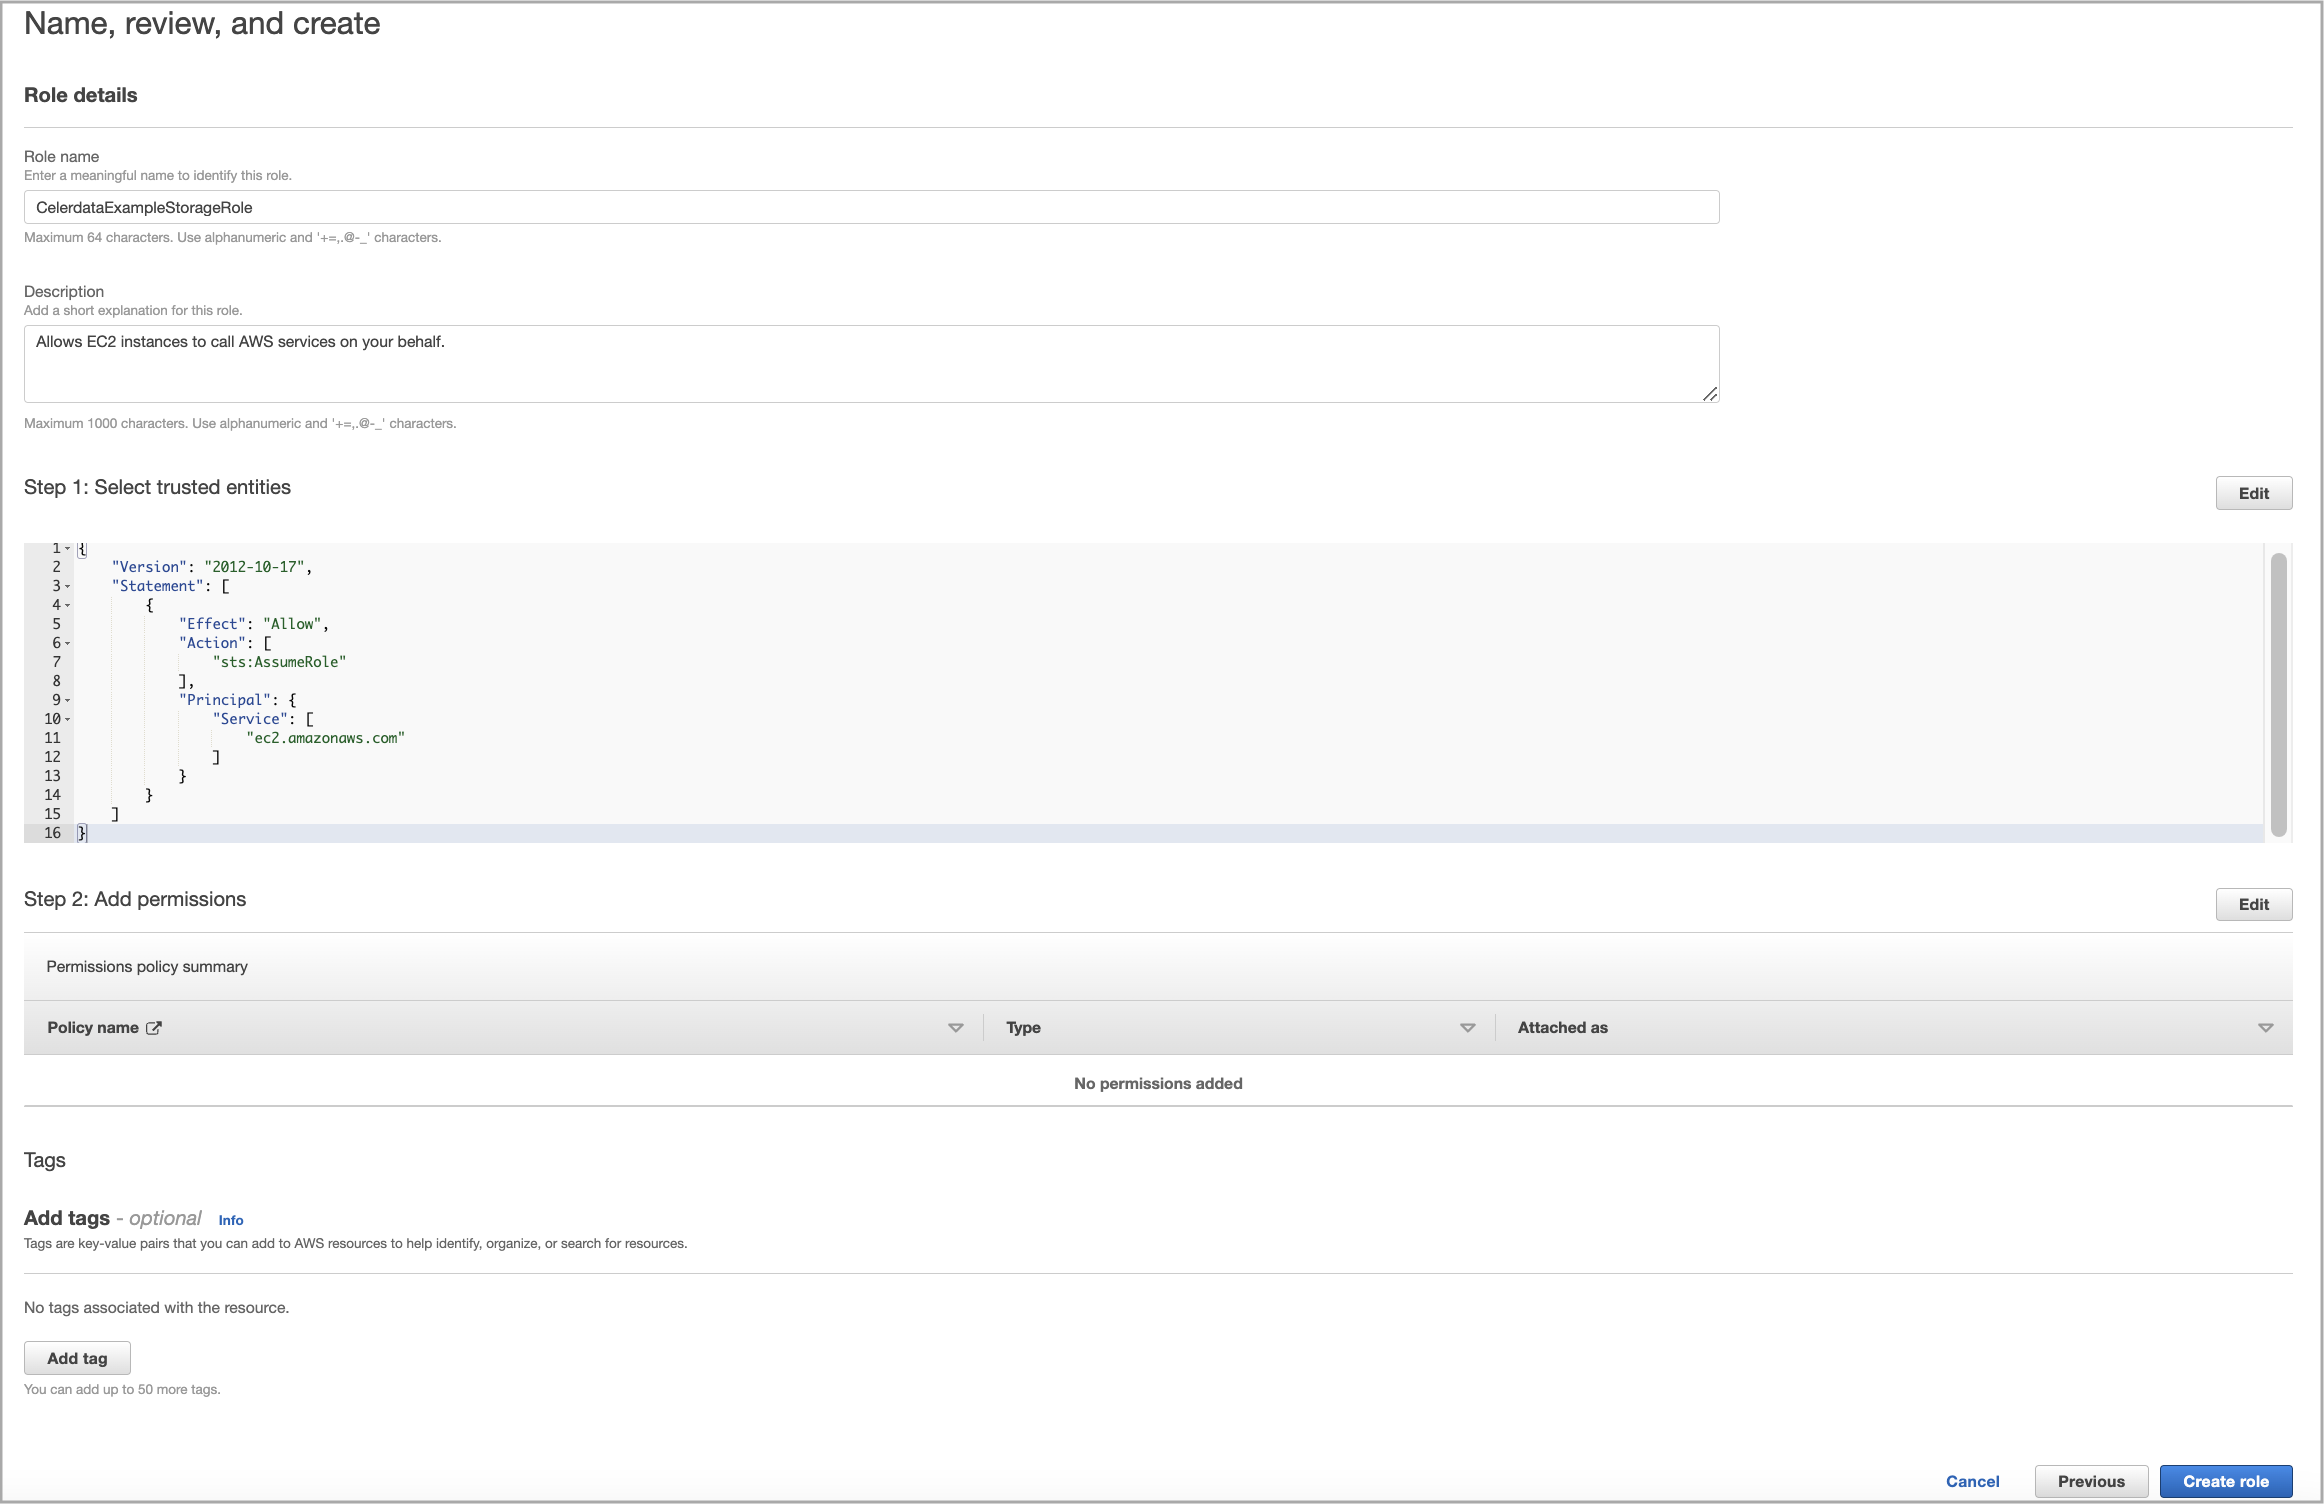Click the external link icon on Policy name
2324x1504 pixels.
point(154,1028)
